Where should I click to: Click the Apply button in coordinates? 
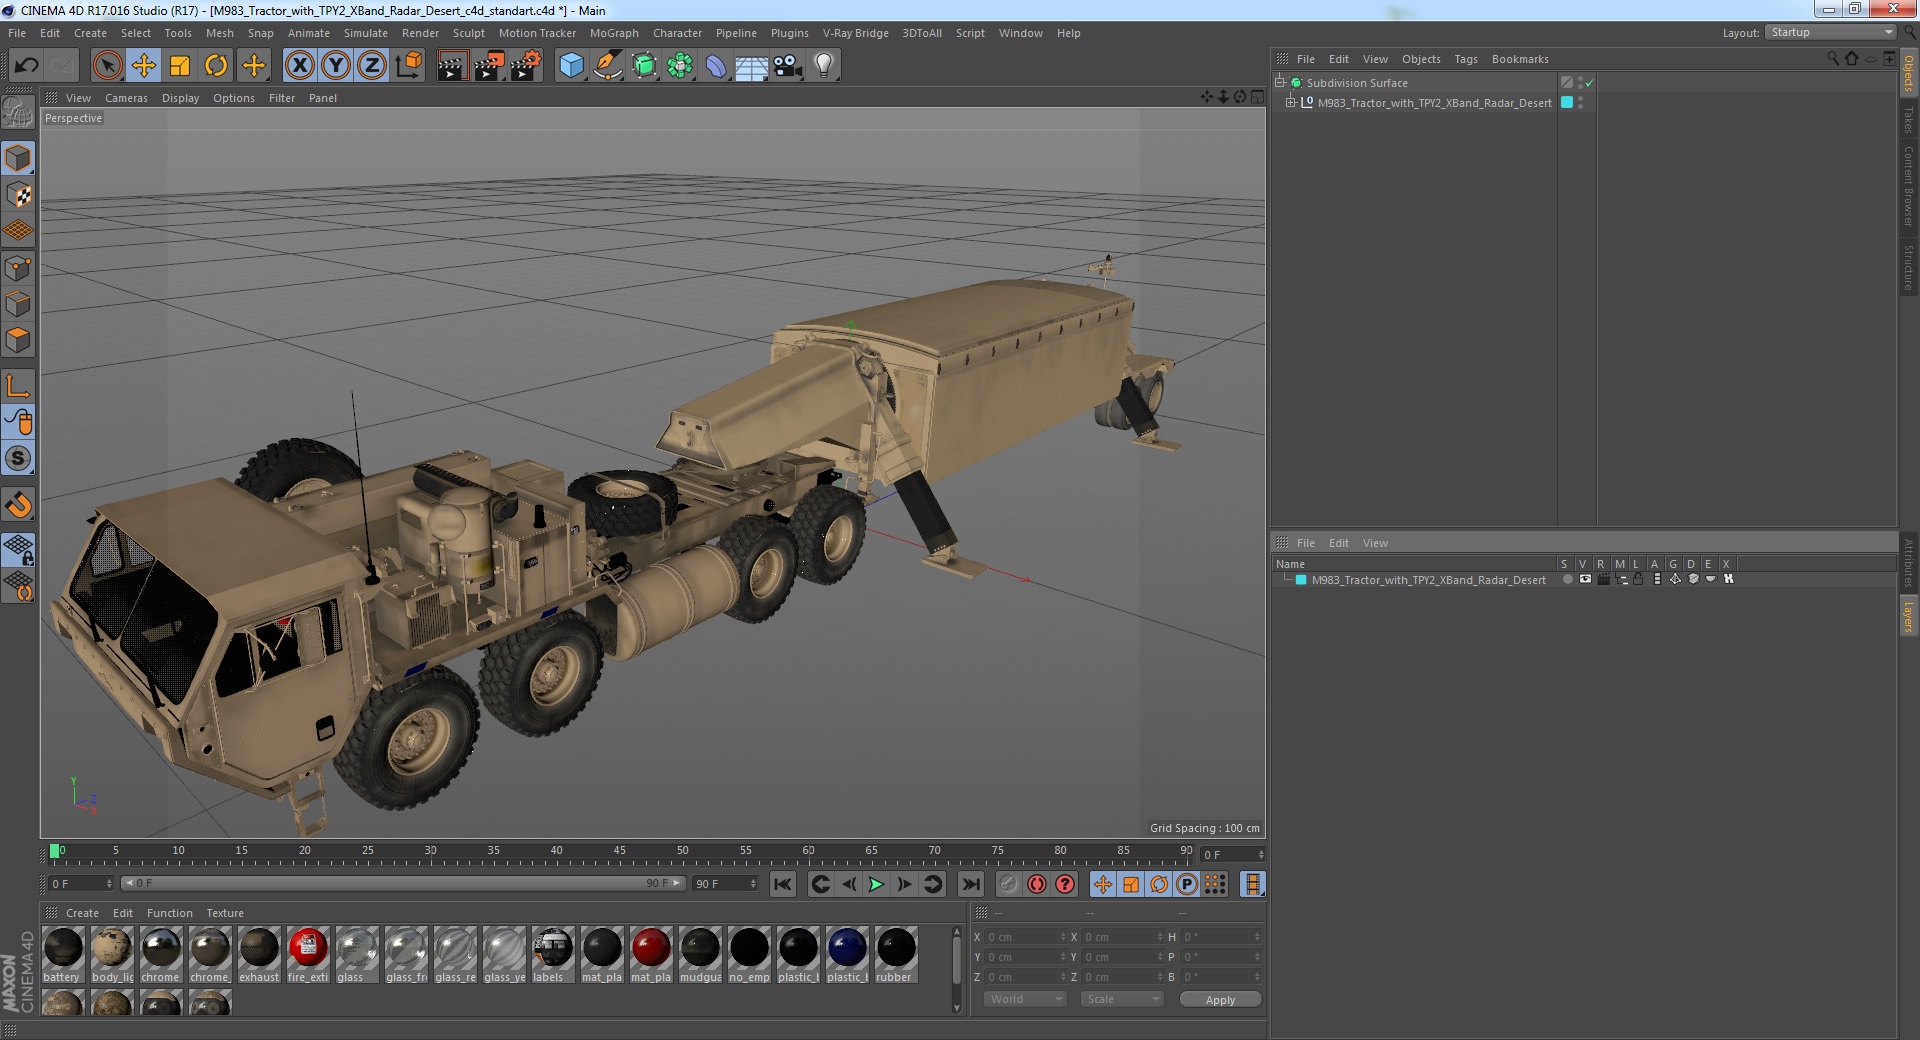click(1220, 1000)
